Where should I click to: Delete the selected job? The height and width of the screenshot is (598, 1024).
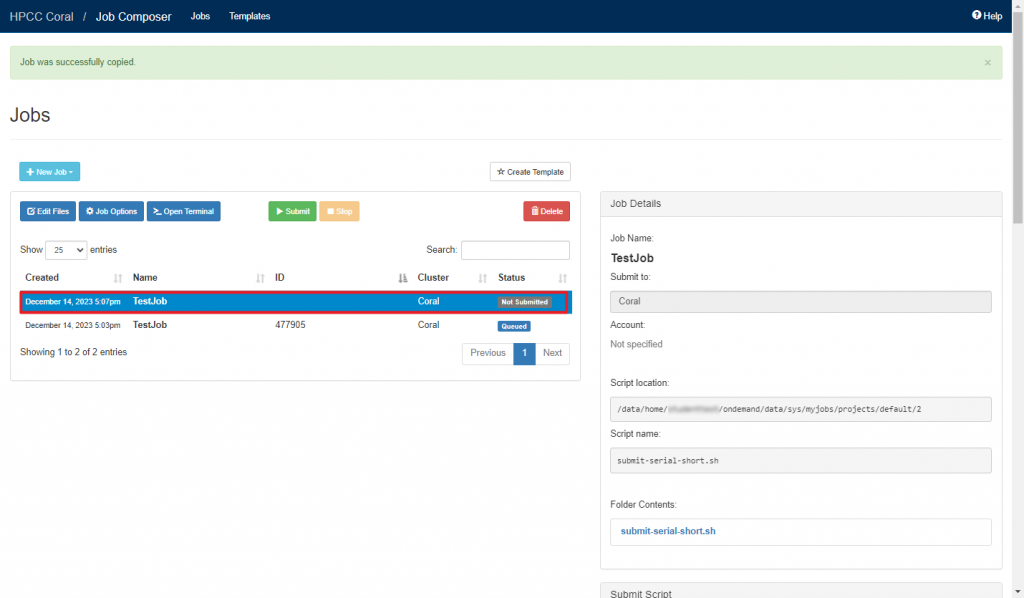pyautogui.click(x=544, y=211)
